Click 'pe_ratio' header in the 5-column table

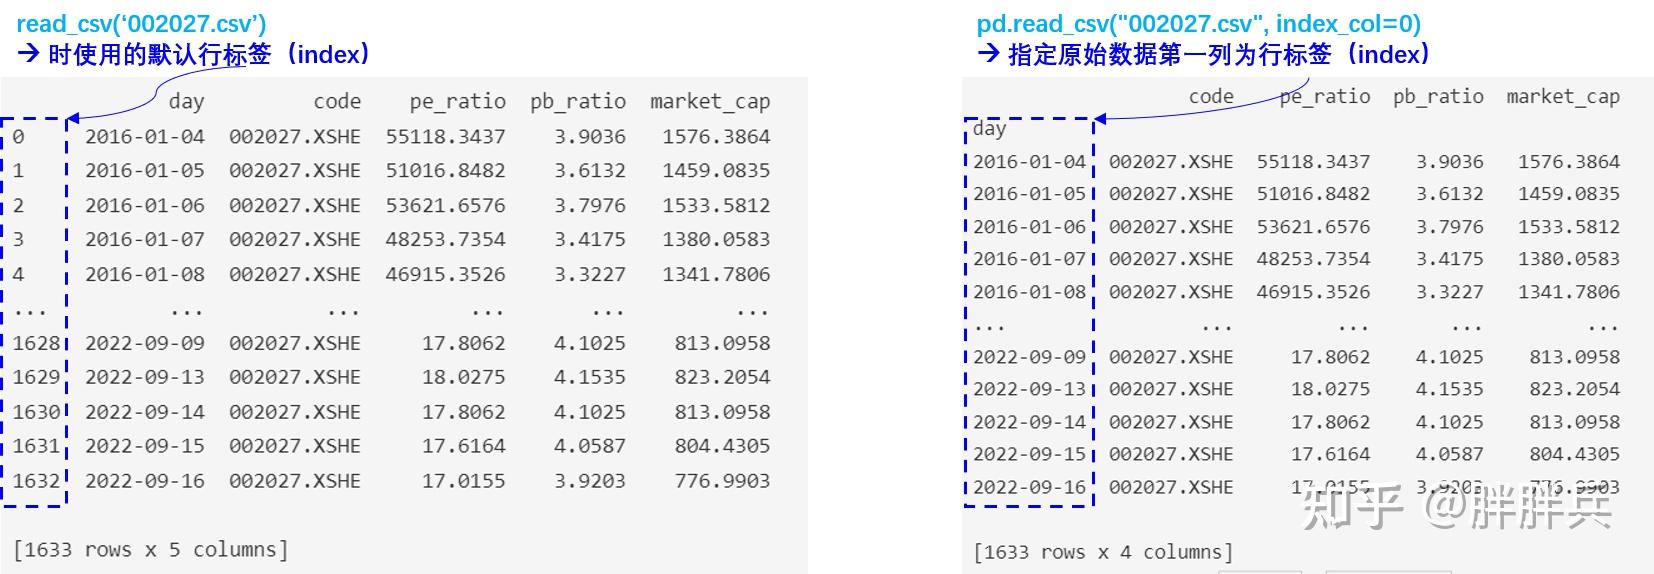coord(457,102)
